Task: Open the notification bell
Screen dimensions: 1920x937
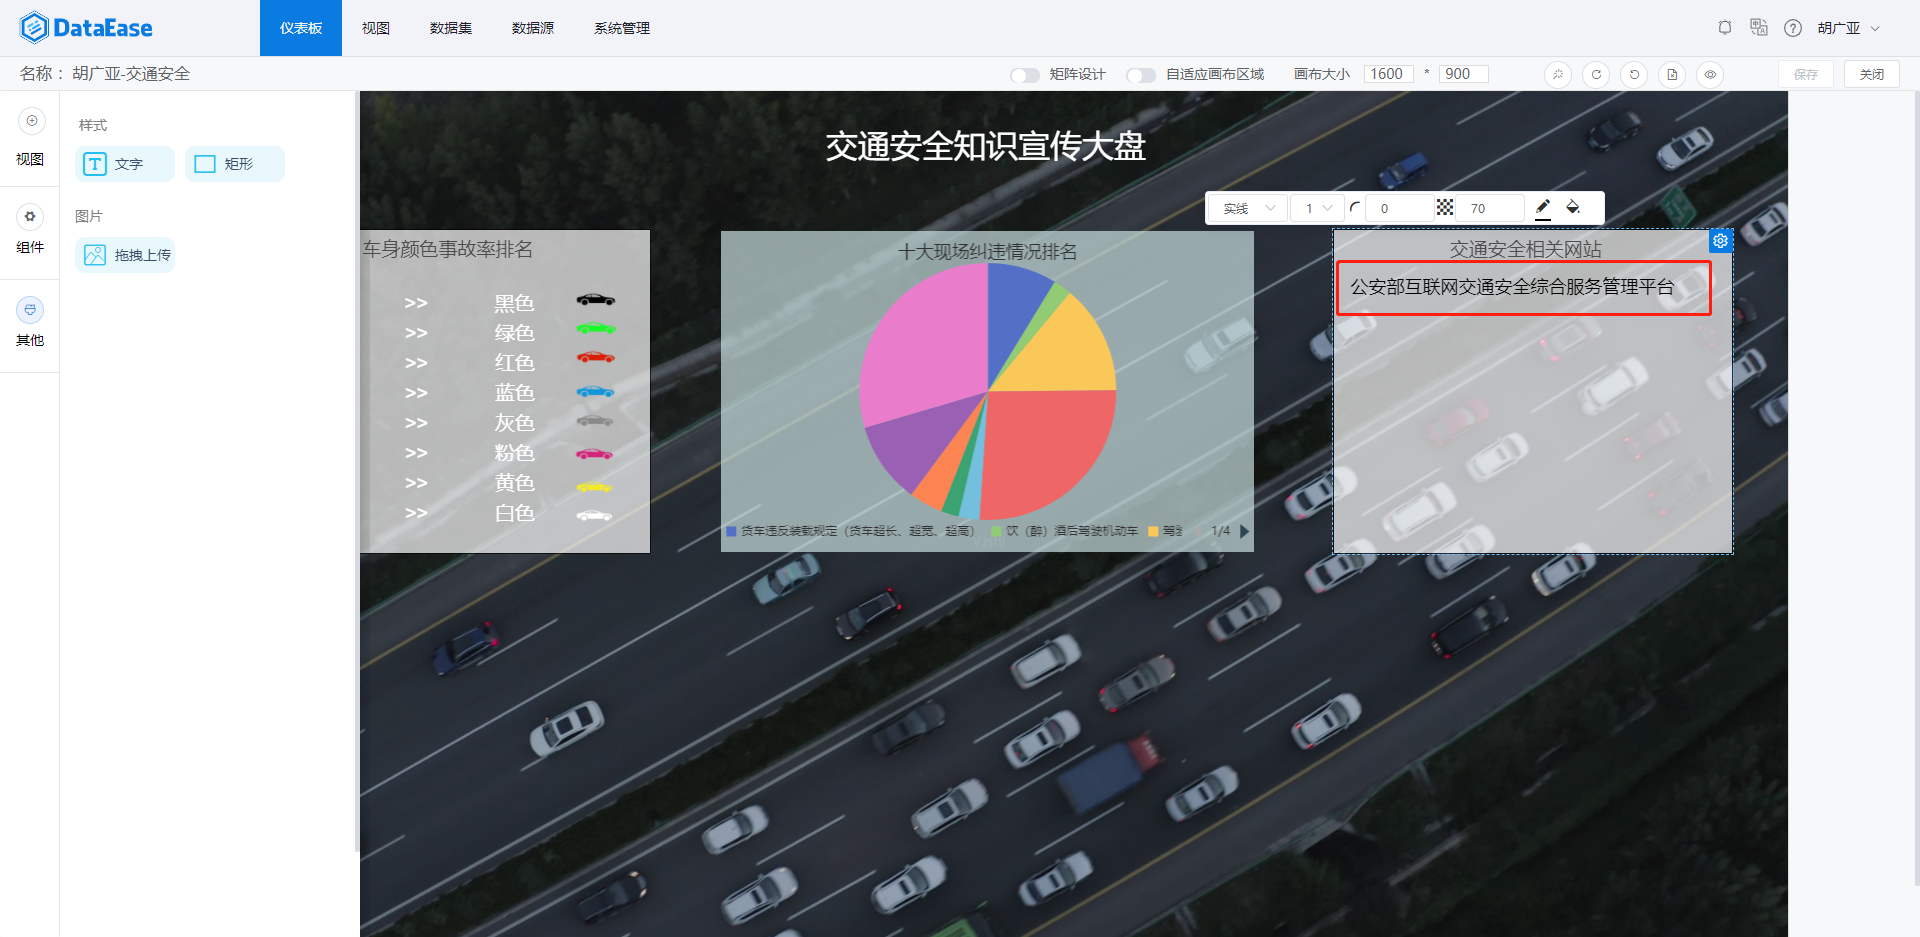Action: pos(1725,28)
